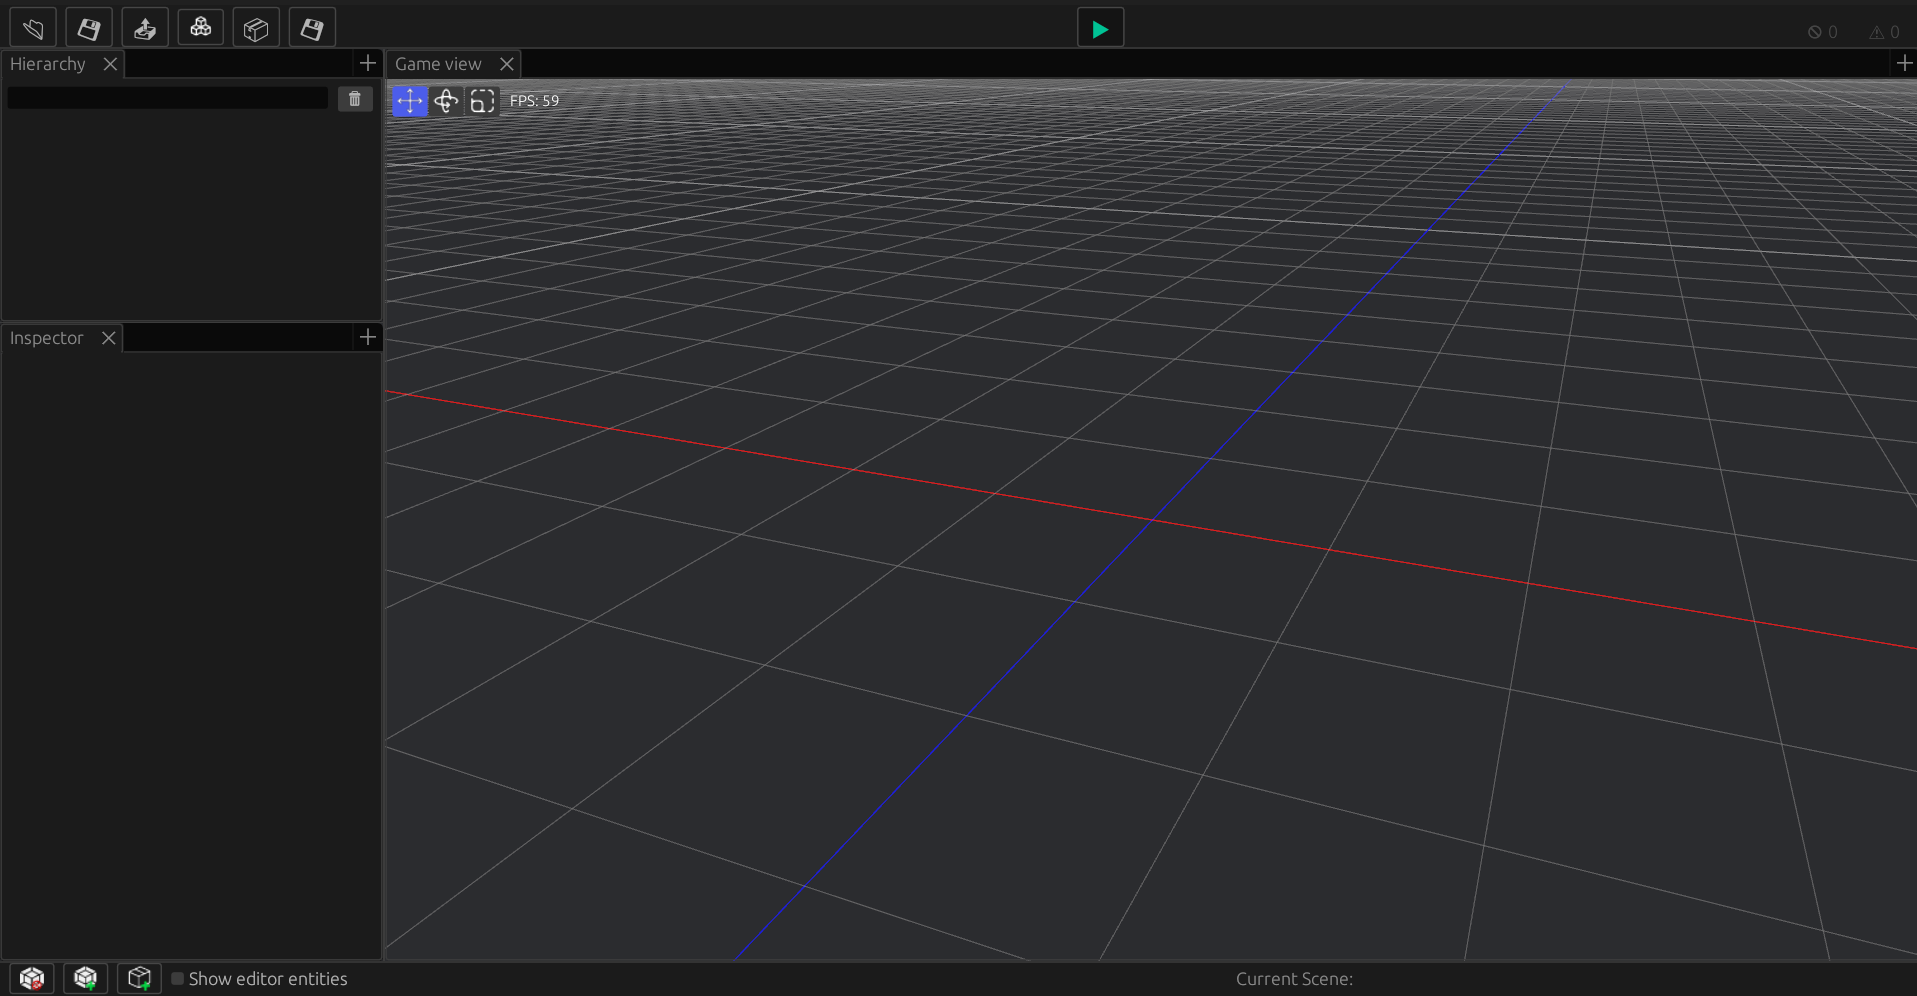Select the Hierarchy tab
1917x996 pixels.
point(48,64)
